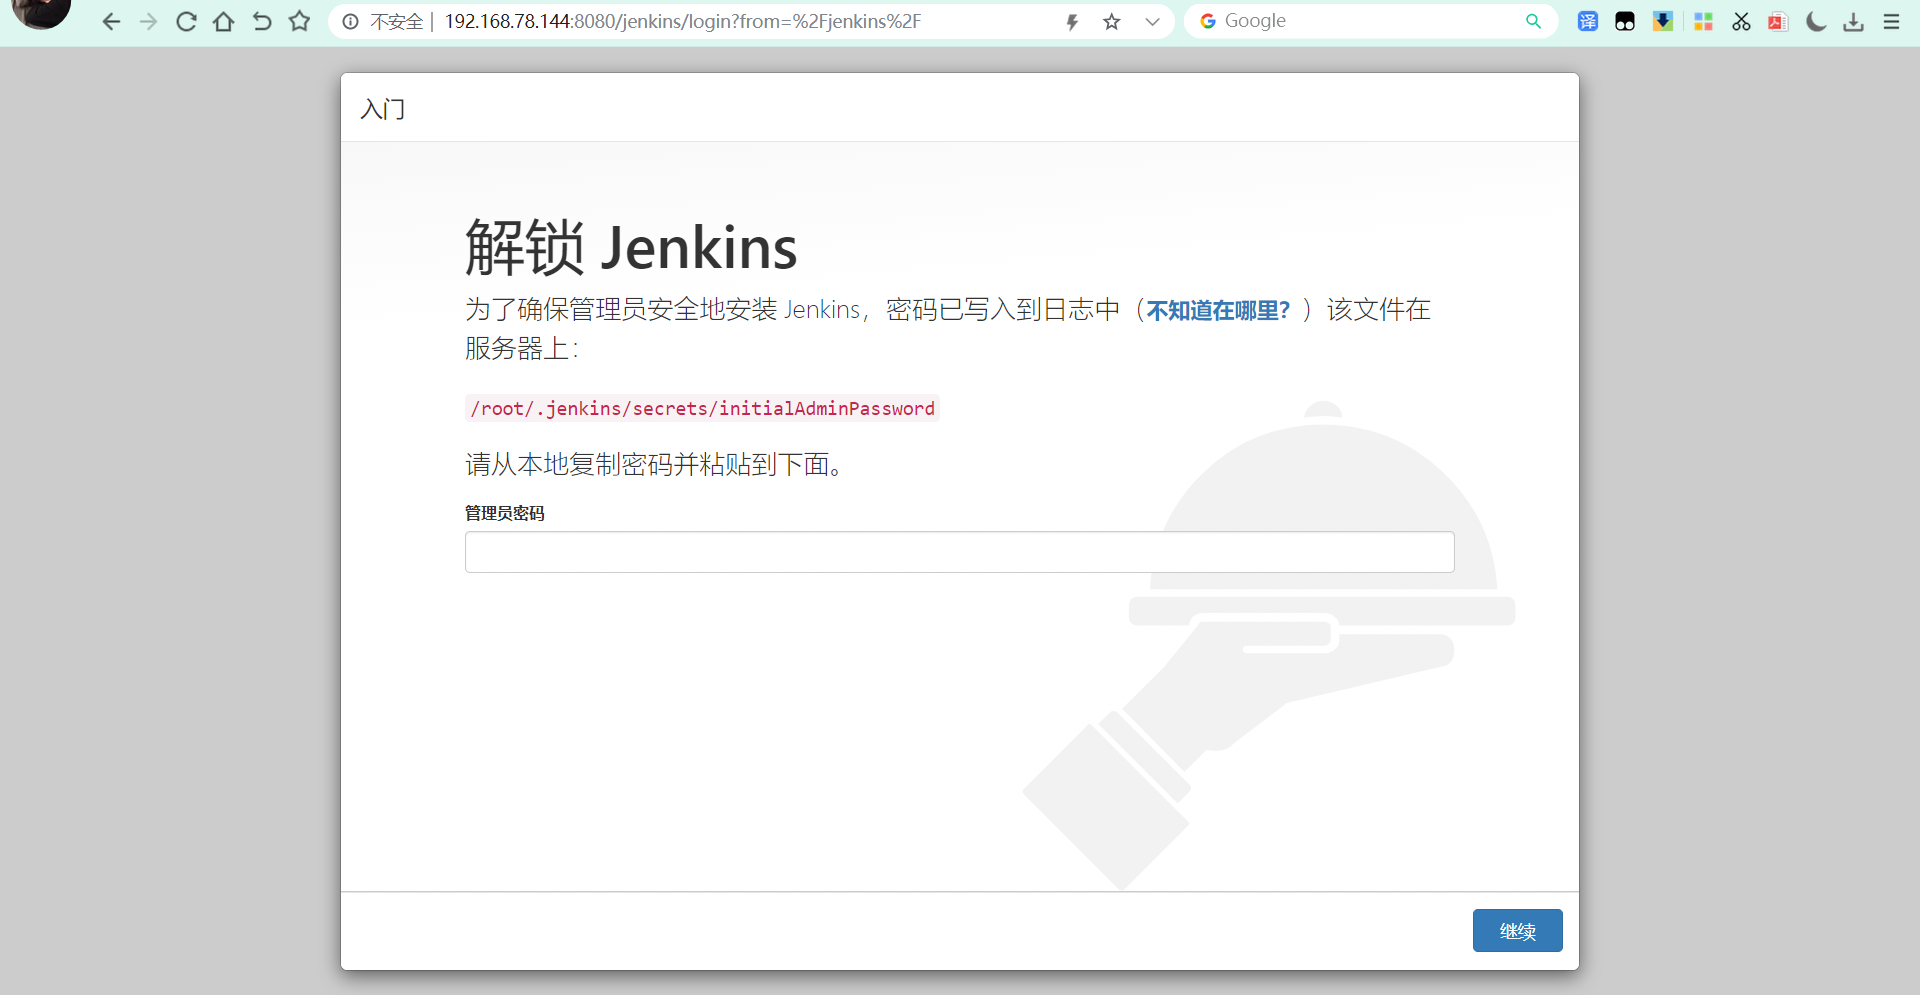This screenshot has width=1920, height=995.
Task: Open the blue-arrow download extension icon
Action: point(1663,22)
